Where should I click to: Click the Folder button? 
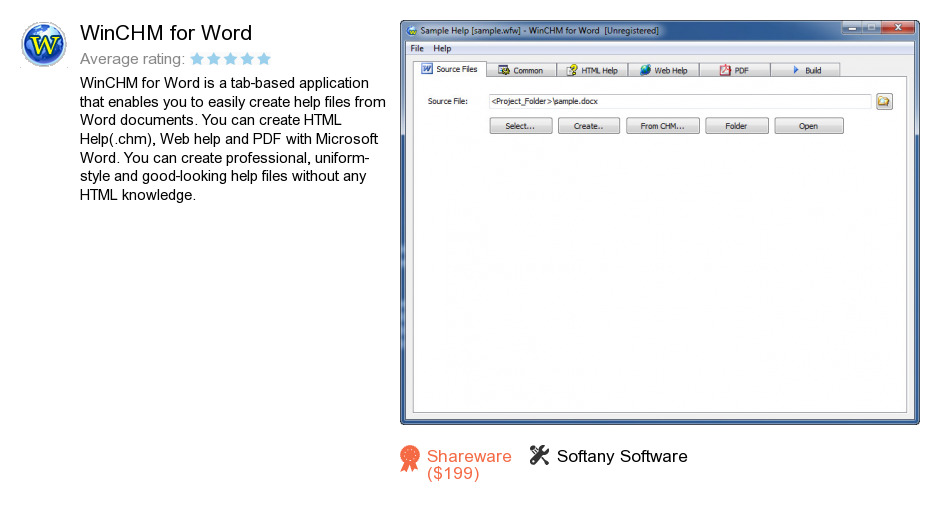pyautogui.click(x=736, y=126)
